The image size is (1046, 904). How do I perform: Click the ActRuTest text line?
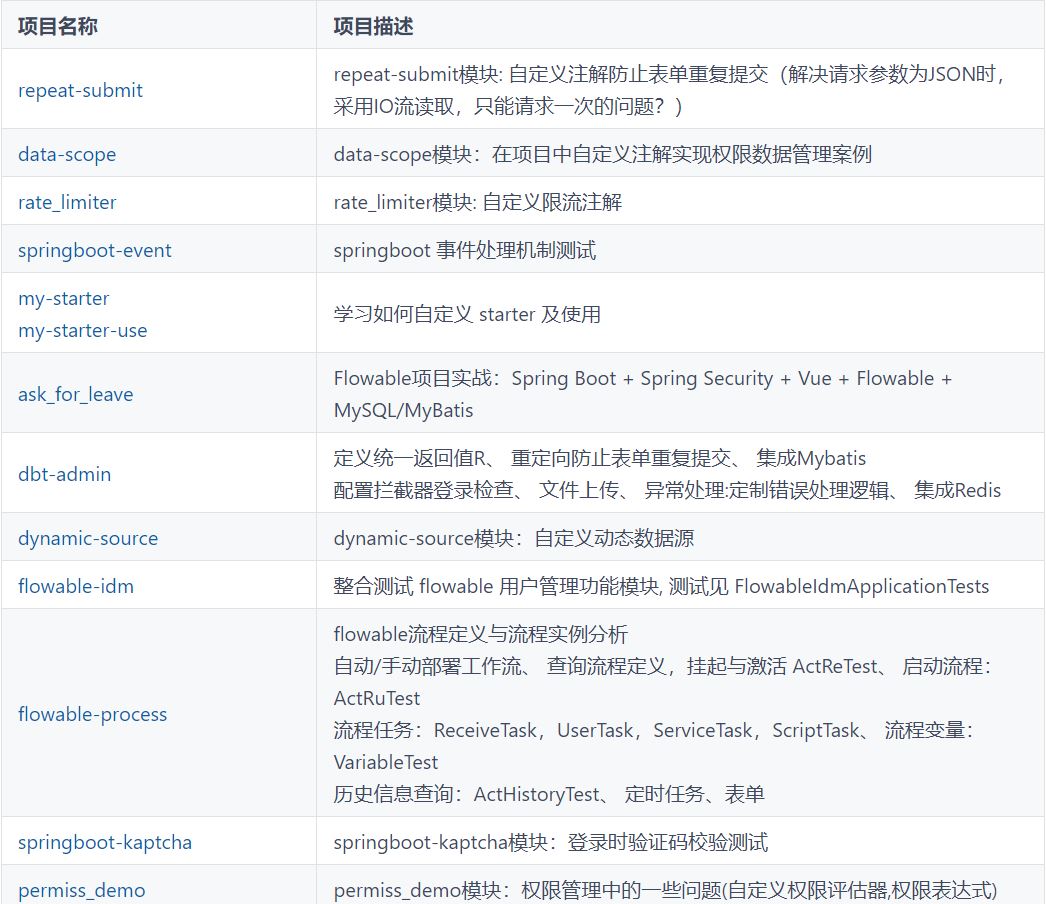[x=377, y=699]
